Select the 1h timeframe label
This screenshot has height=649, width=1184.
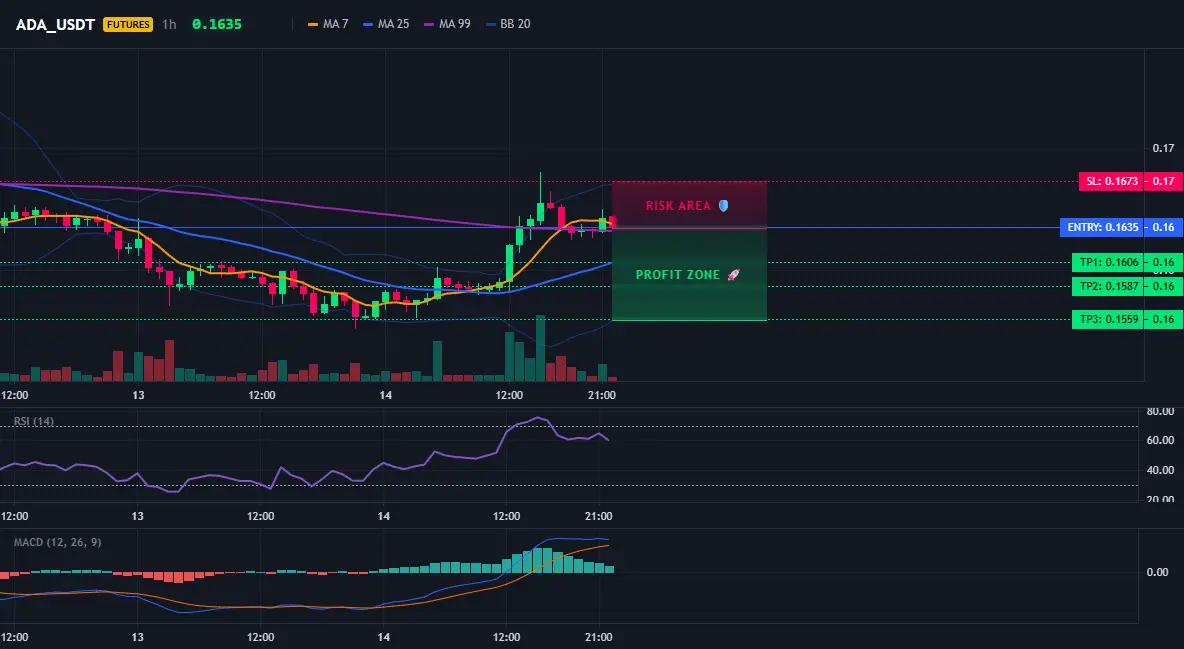[169, 24]
